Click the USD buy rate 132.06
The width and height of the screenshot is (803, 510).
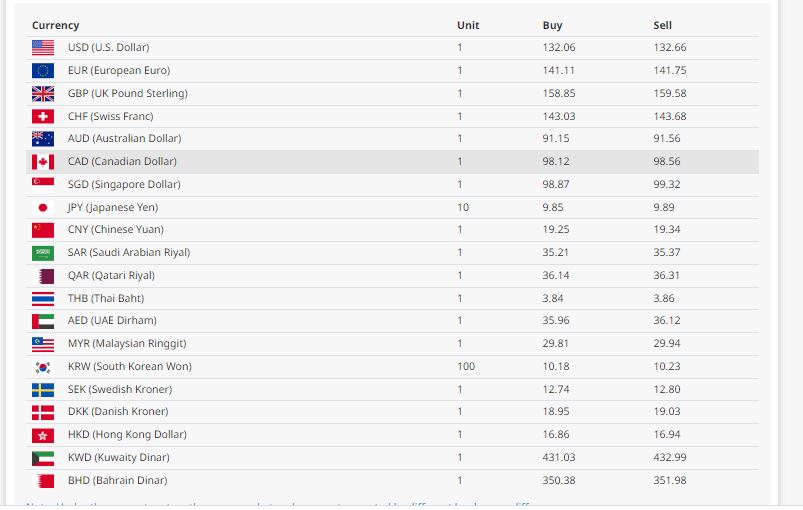pos(559,47)
